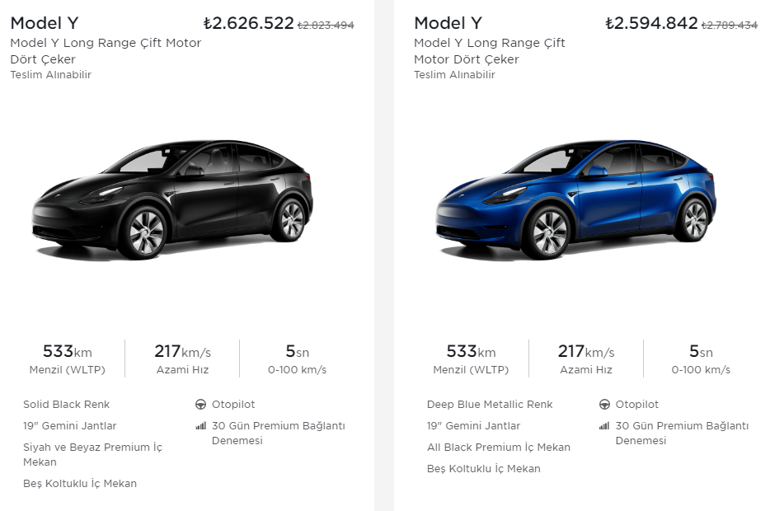The width and height of the screenshot is (770, 511).
Task: Click the Model Y title on right card
Action: coord(448,23)
